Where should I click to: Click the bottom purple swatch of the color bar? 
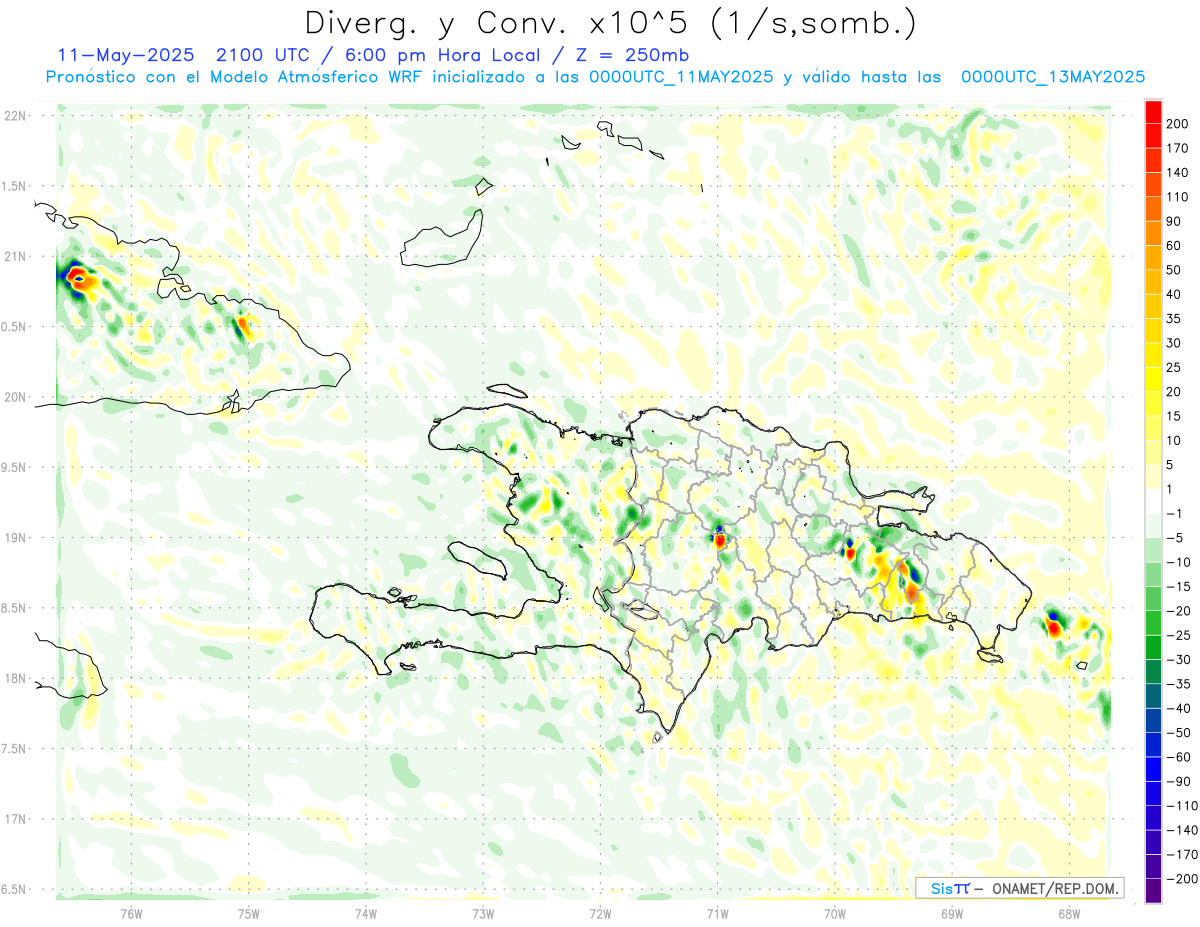(x=1153, y=891)
